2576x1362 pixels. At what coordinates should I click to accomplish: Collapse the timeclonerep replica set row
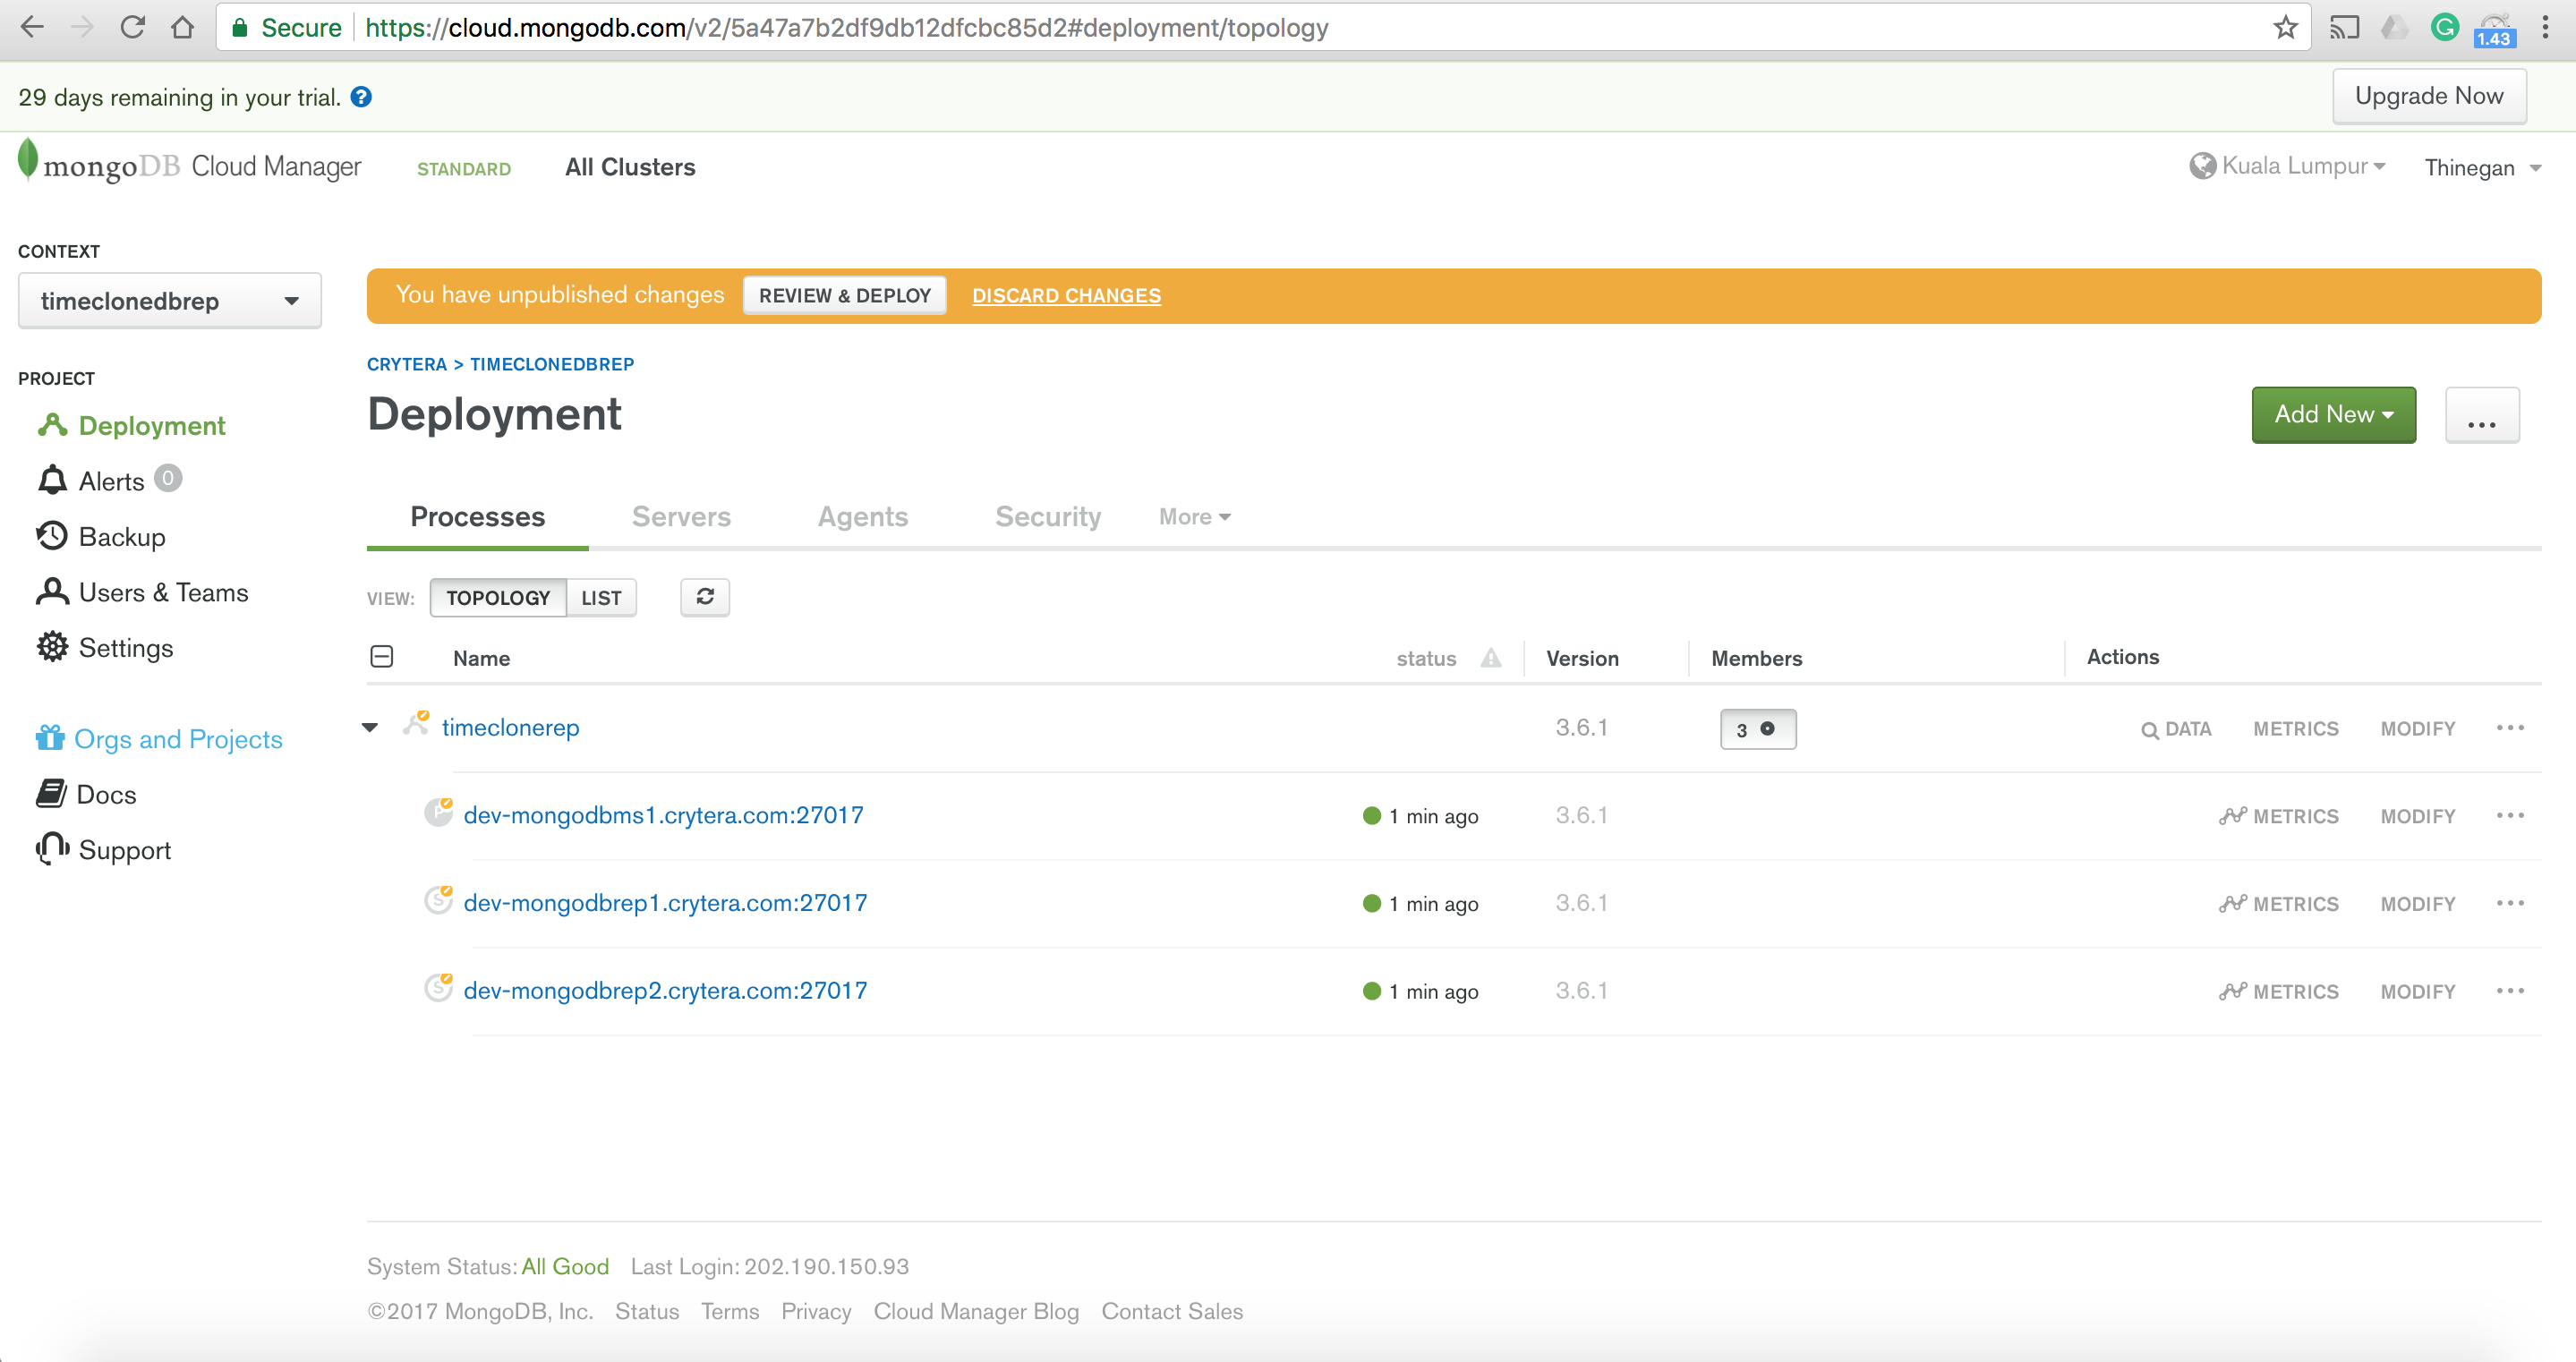pyautogui.click(x=370, y=728)
